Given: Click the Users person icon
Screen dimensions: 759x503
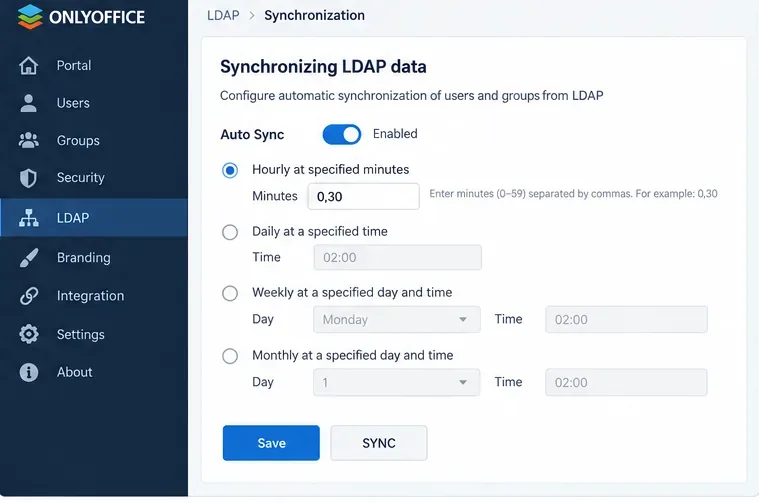Looking at the screenshot, I should tap(29, 103).
